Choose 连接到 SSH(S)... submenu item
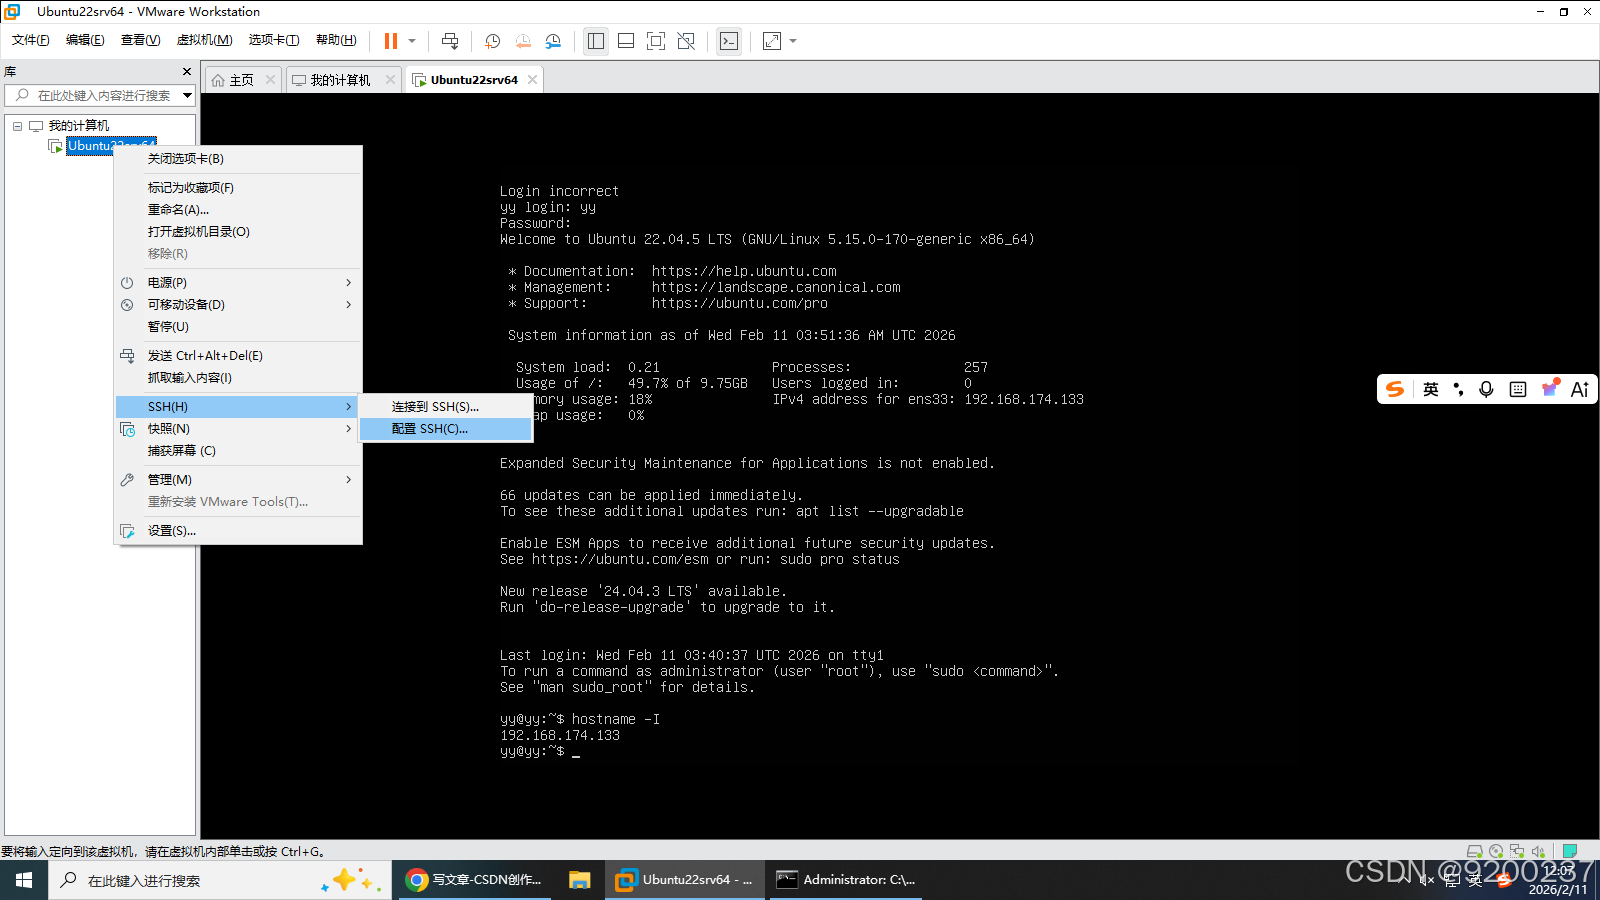The height and width of the screenshot is (900, 1600). pos(446,407)
